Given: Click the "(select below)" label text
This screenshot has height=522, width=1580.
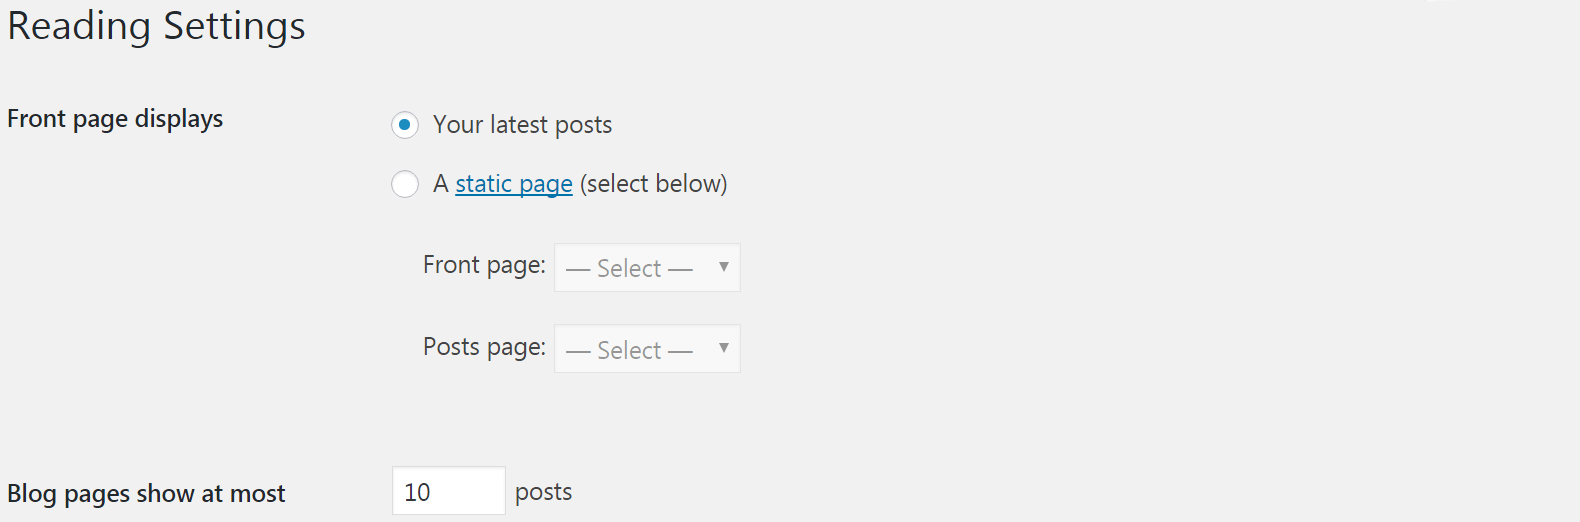Looking at the screenshot, I should (654, 184).
